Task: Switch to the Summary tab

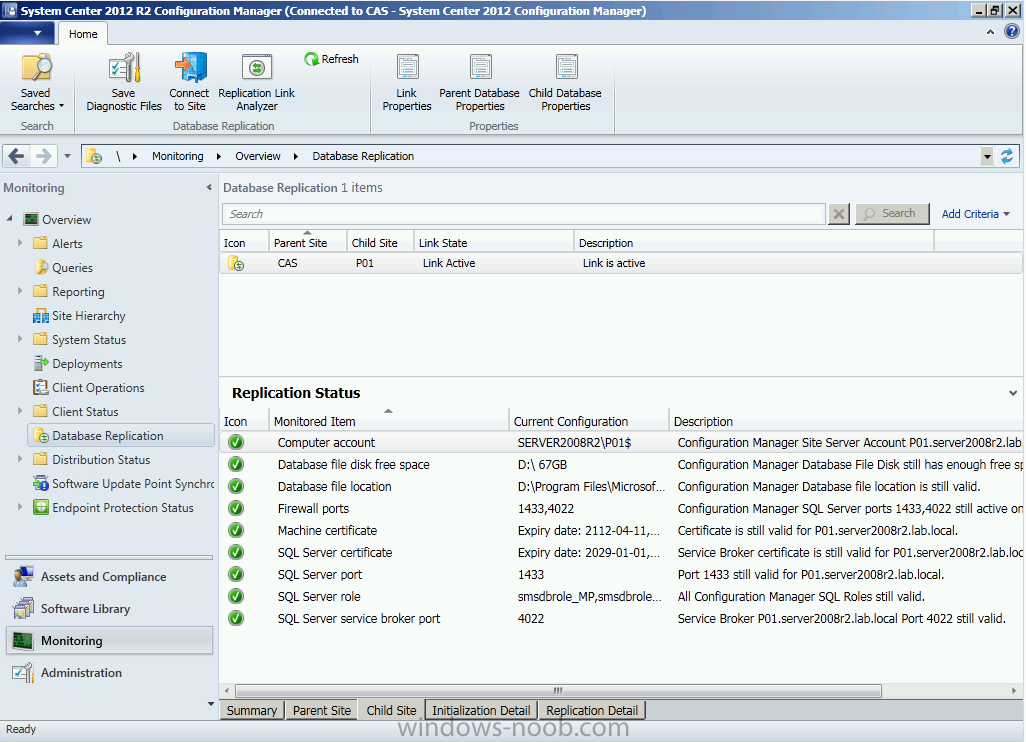Action: 252,711
